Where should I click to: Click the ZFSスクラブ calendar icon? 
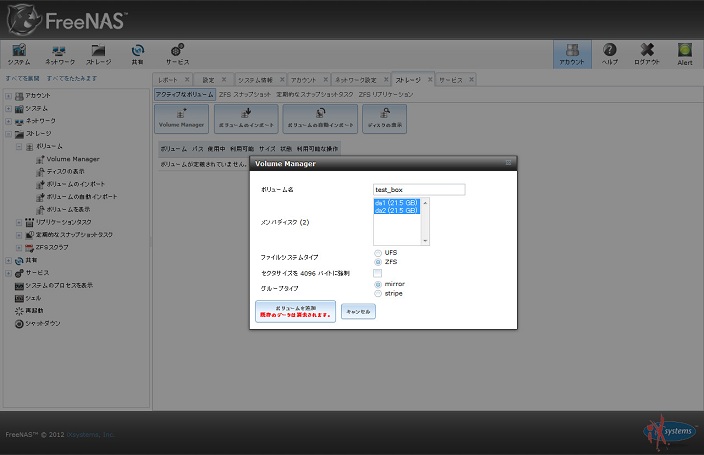29,247
